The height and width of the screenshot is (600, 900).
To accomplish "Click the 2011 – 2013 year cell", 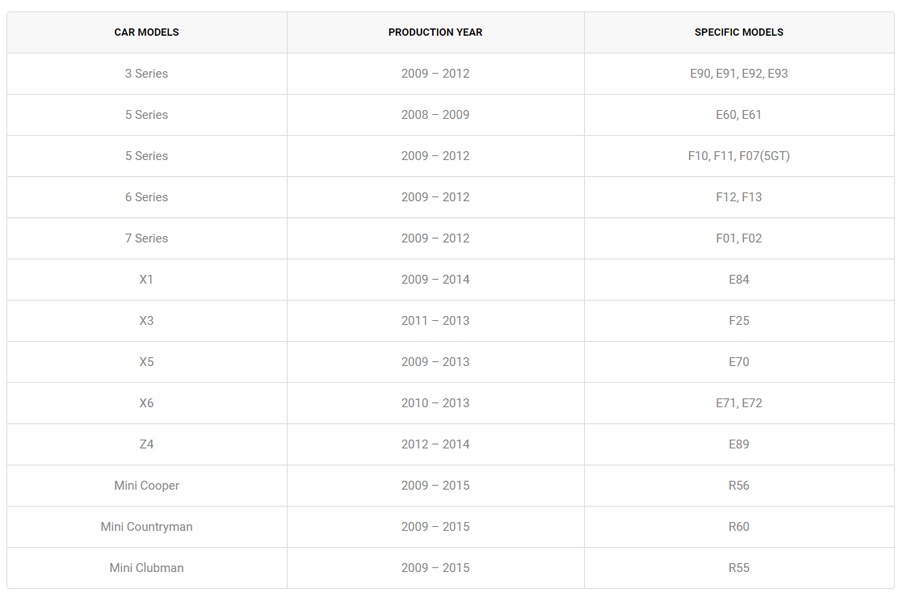I will pos(435,321).
